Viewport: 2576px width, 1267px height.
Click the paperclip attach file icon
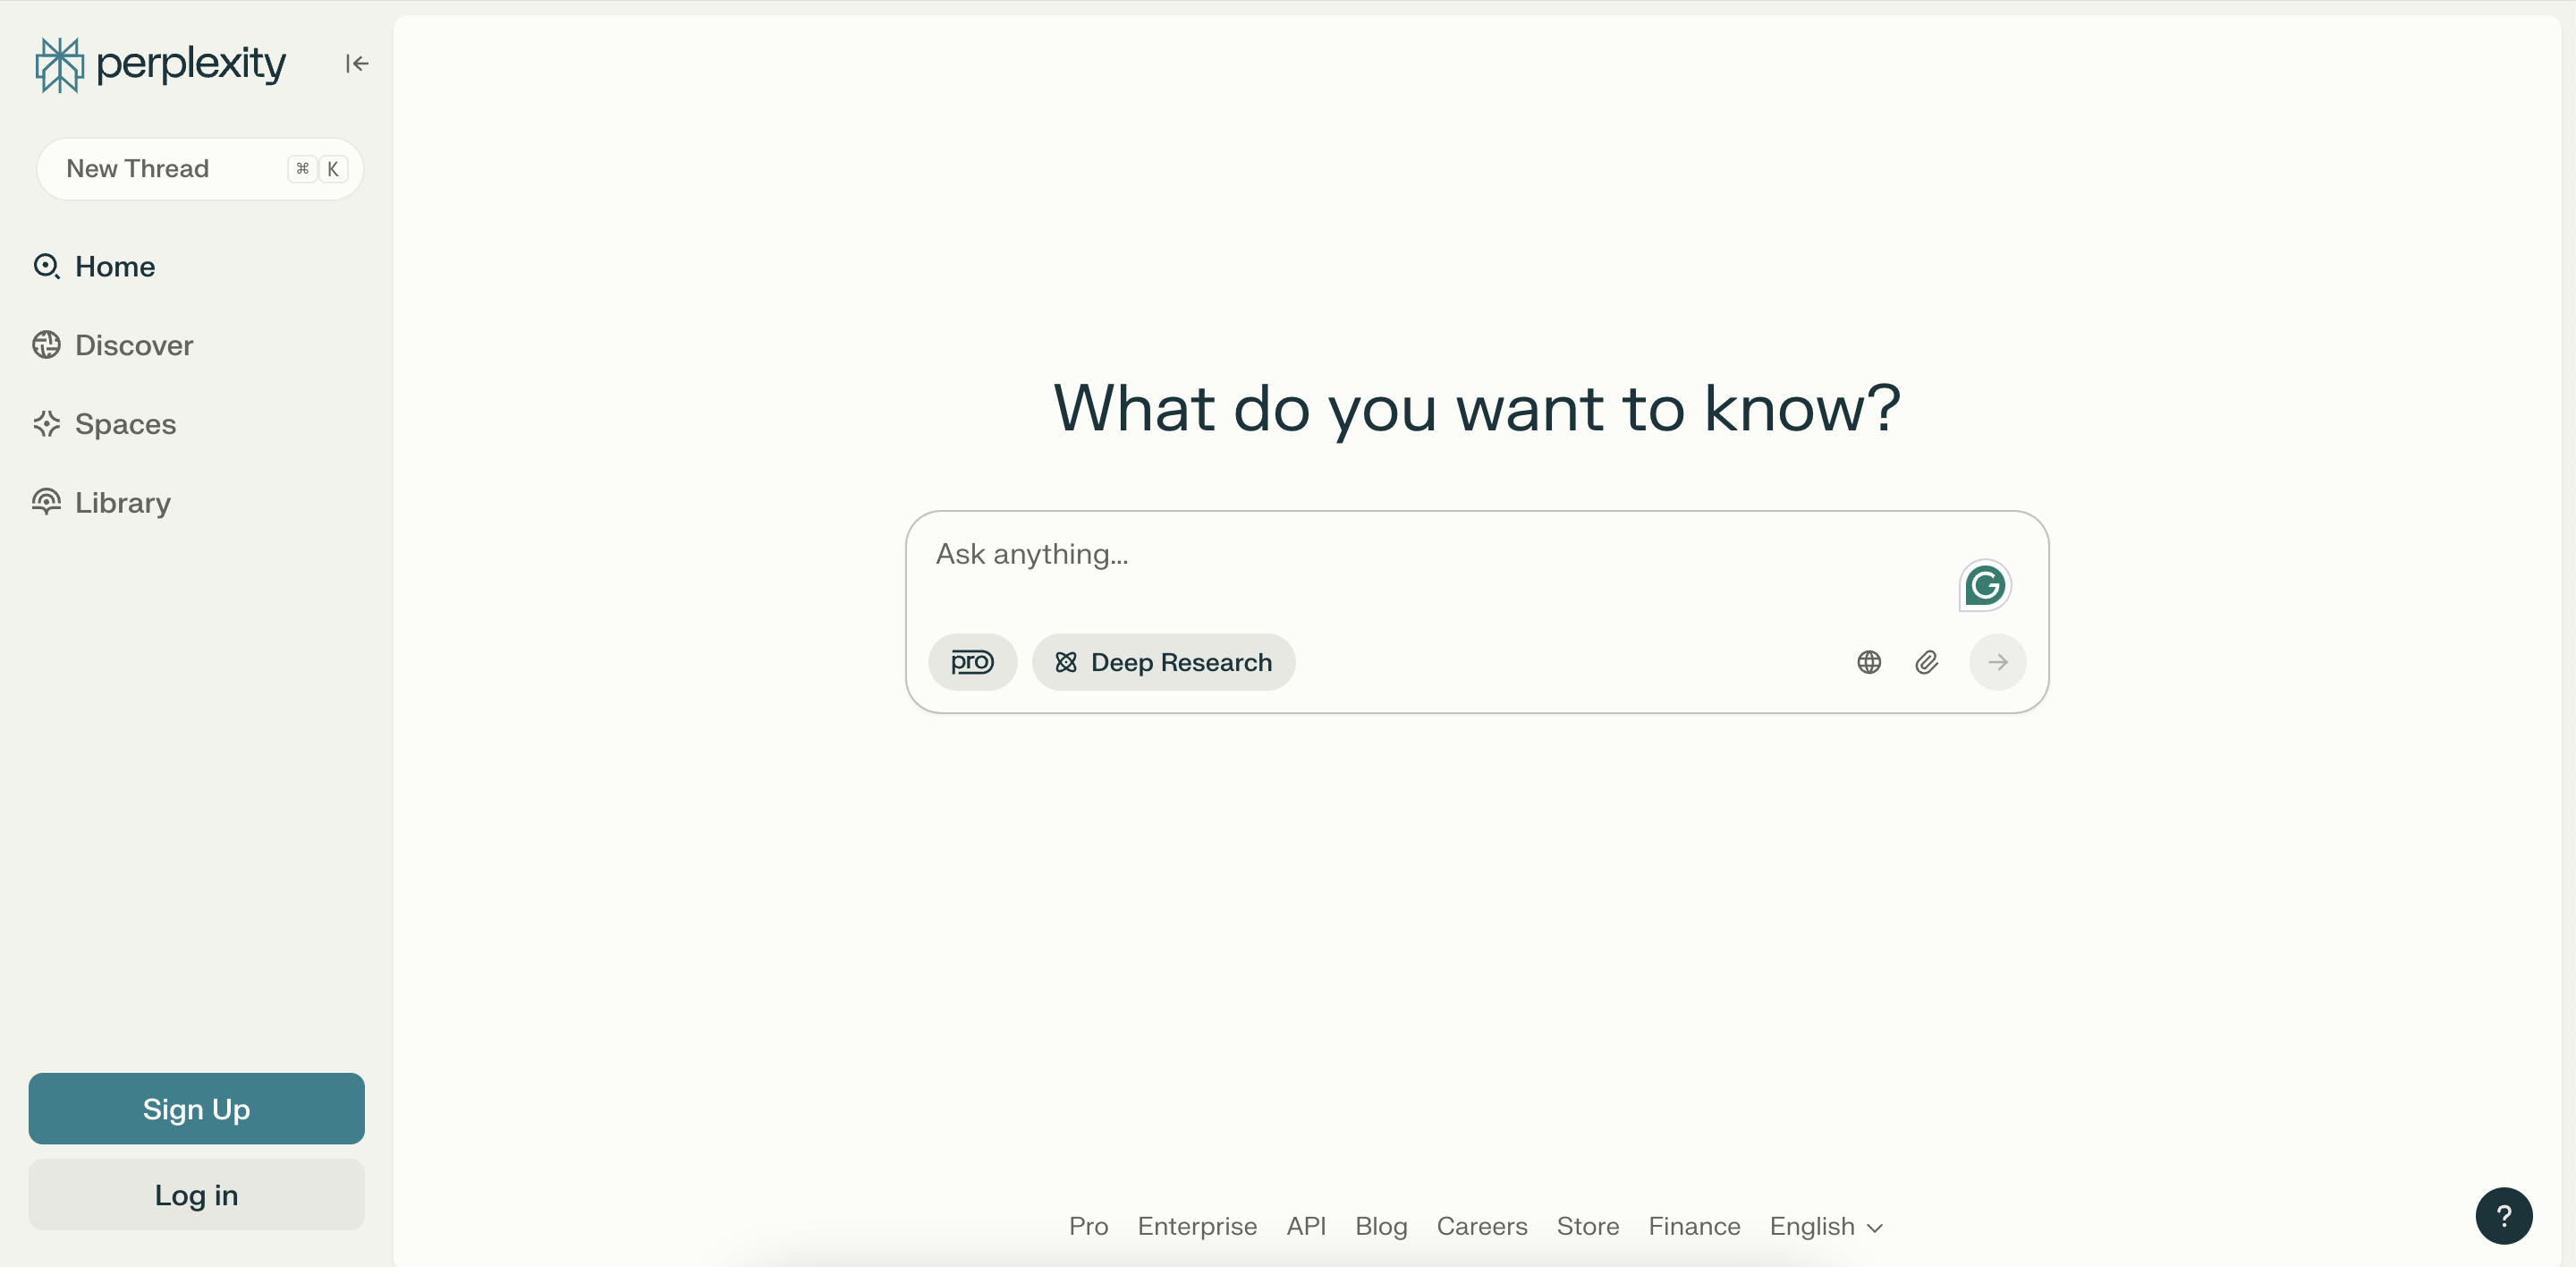pyautogui.click(x=1926, y=662)
